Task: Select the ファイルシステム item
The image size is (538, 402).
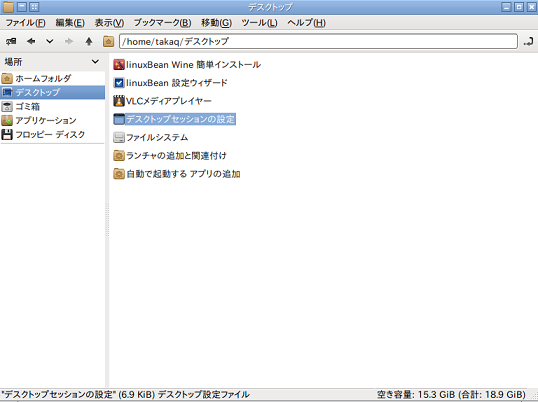Action: [151, 137]
